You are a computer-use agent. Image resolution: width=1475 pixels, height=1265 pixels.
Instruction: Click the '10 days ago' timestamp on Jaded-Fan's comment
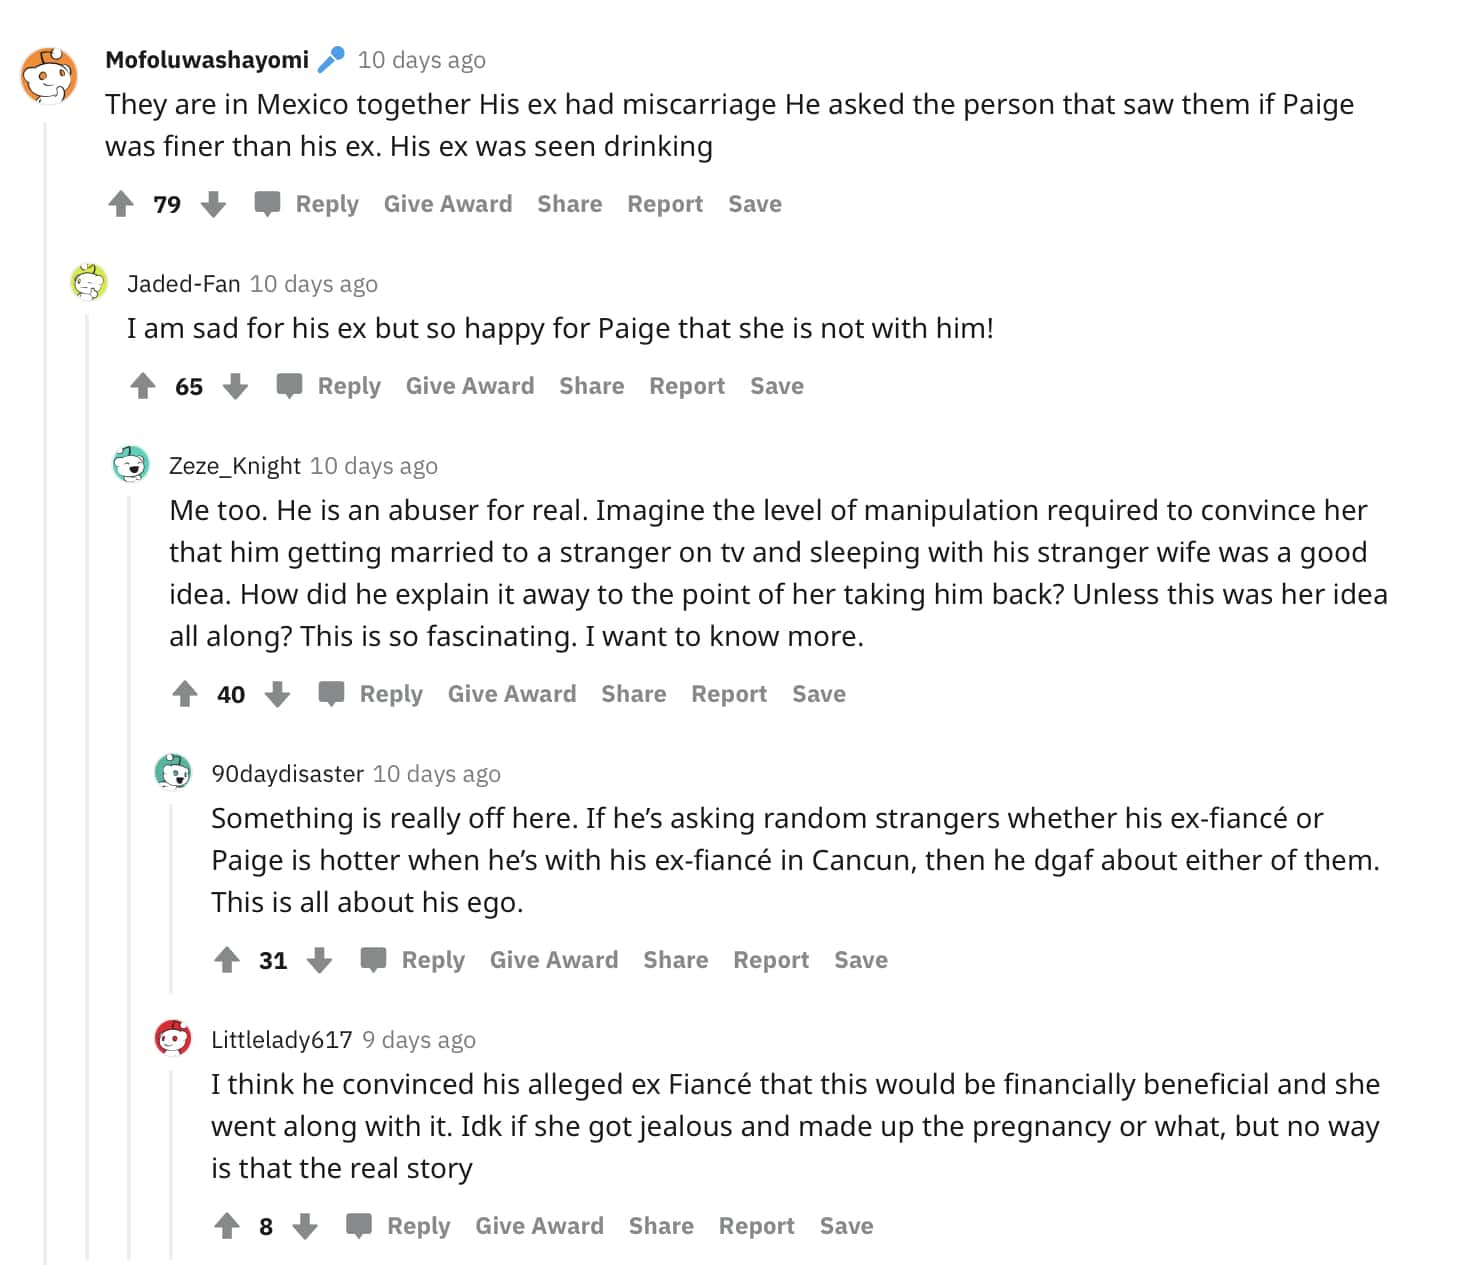coord(313,284)
